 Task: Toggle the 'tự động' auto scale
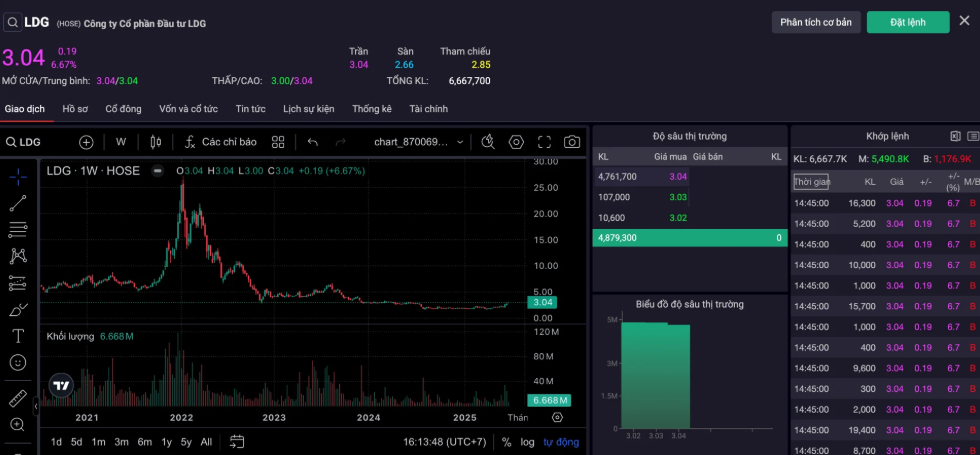(x=561, y=442)
